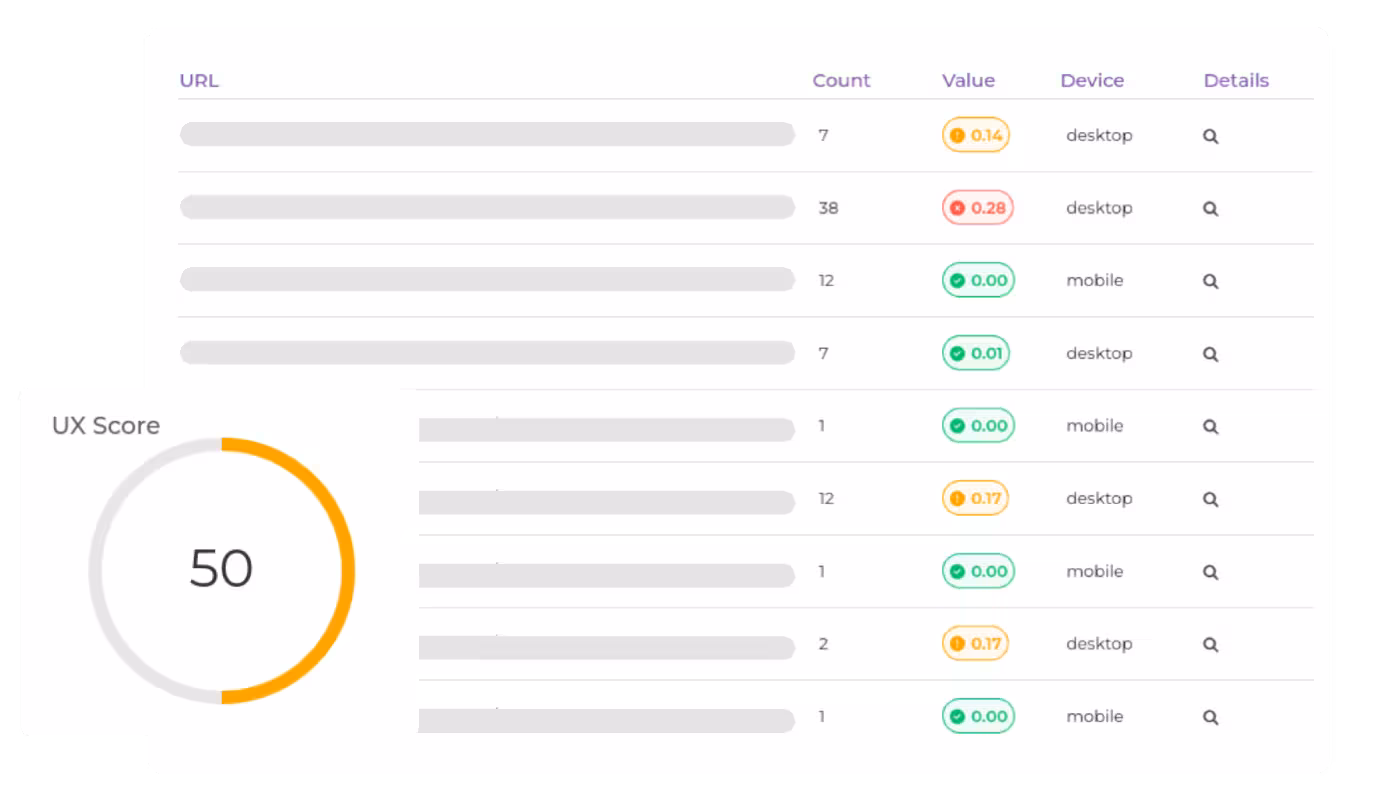Click the UX Score number 50
This screenshot has width=1400, height=800.
pos(221,569)
